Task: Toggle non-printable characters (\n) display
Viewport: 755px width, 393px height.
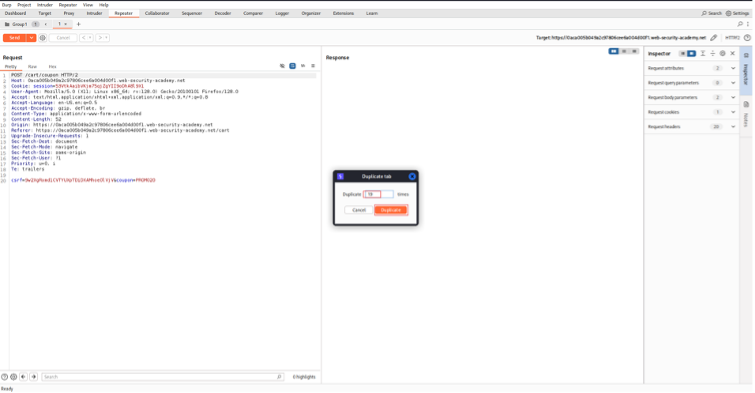Action: (x=303, y=66)
